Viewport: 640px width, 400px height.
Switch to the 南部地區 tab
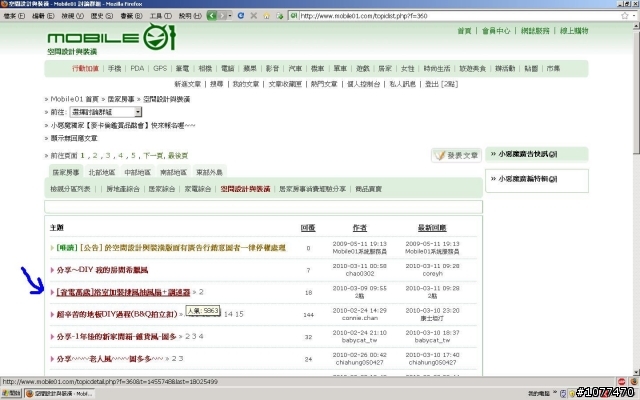pos(173,172)
